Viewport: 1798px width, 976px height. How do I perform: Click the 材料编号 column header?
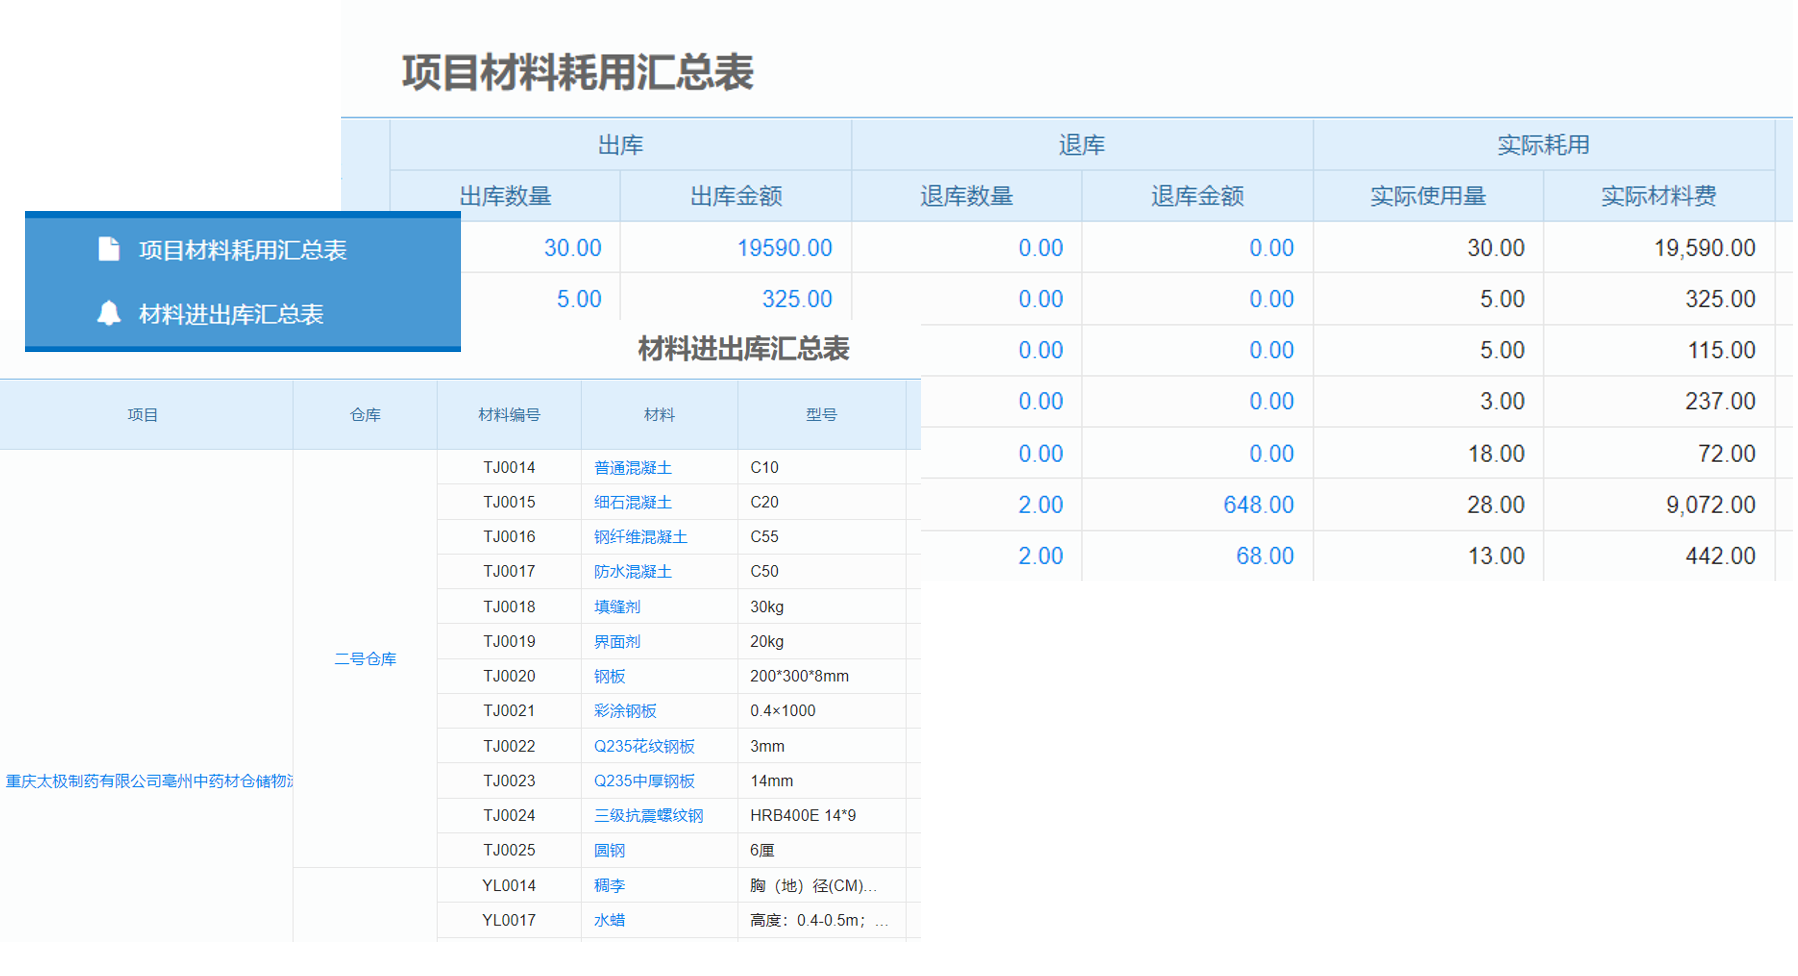[x=509, y=415]
